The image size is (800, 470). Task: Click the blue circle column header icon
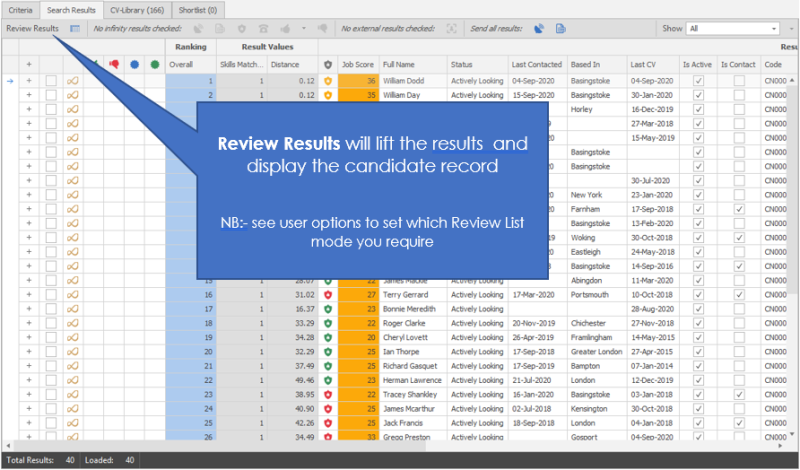(134, 64)
